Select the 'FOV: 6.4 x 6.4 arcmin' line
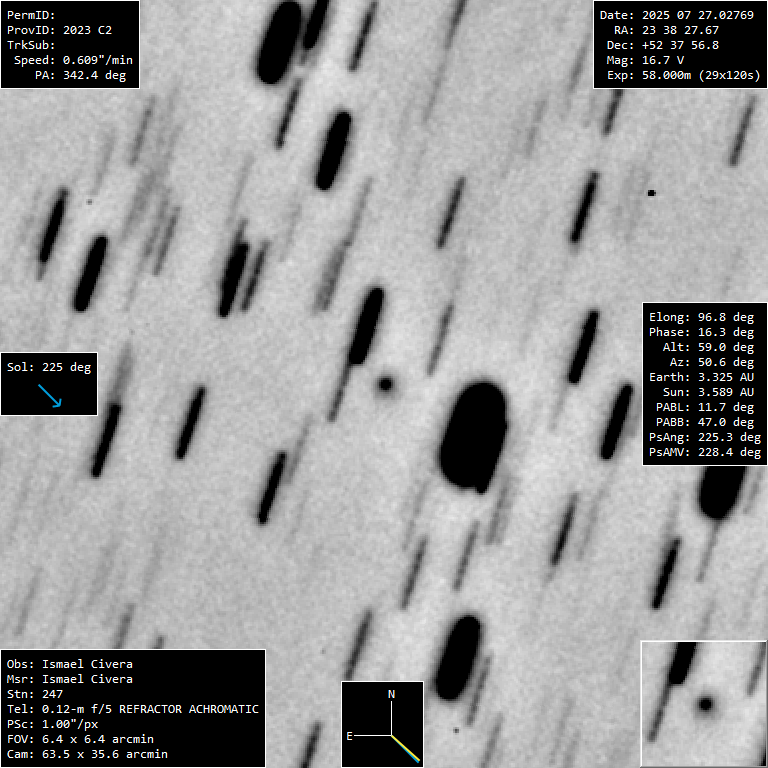 click(80, 739)
